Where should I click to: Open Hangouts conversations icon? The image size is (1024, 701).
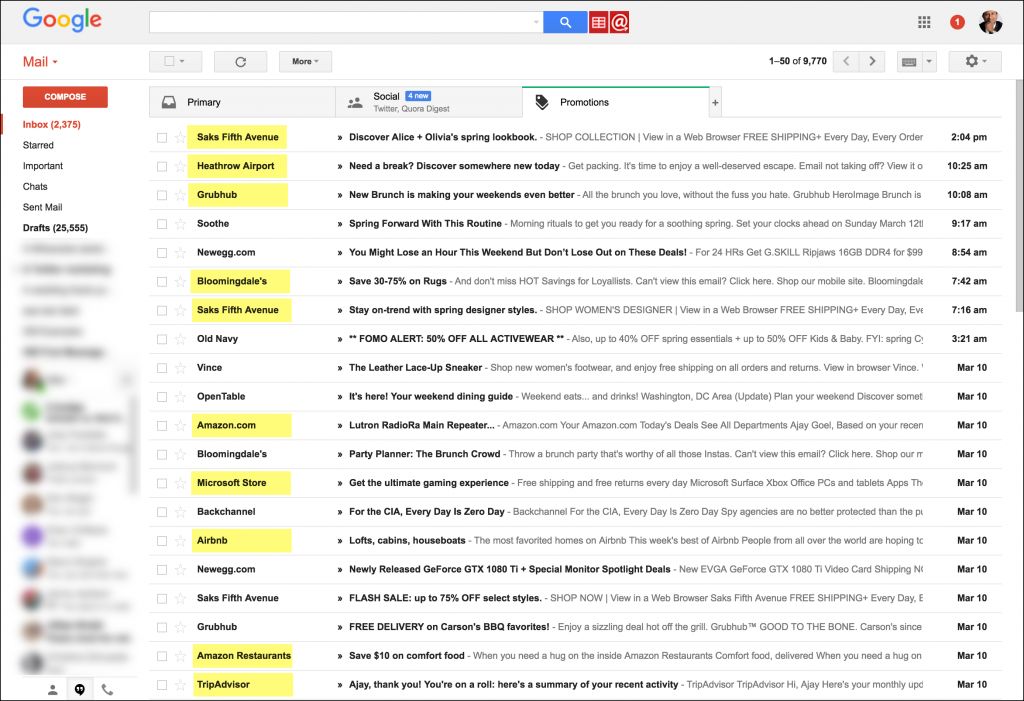tap(79, 689)
